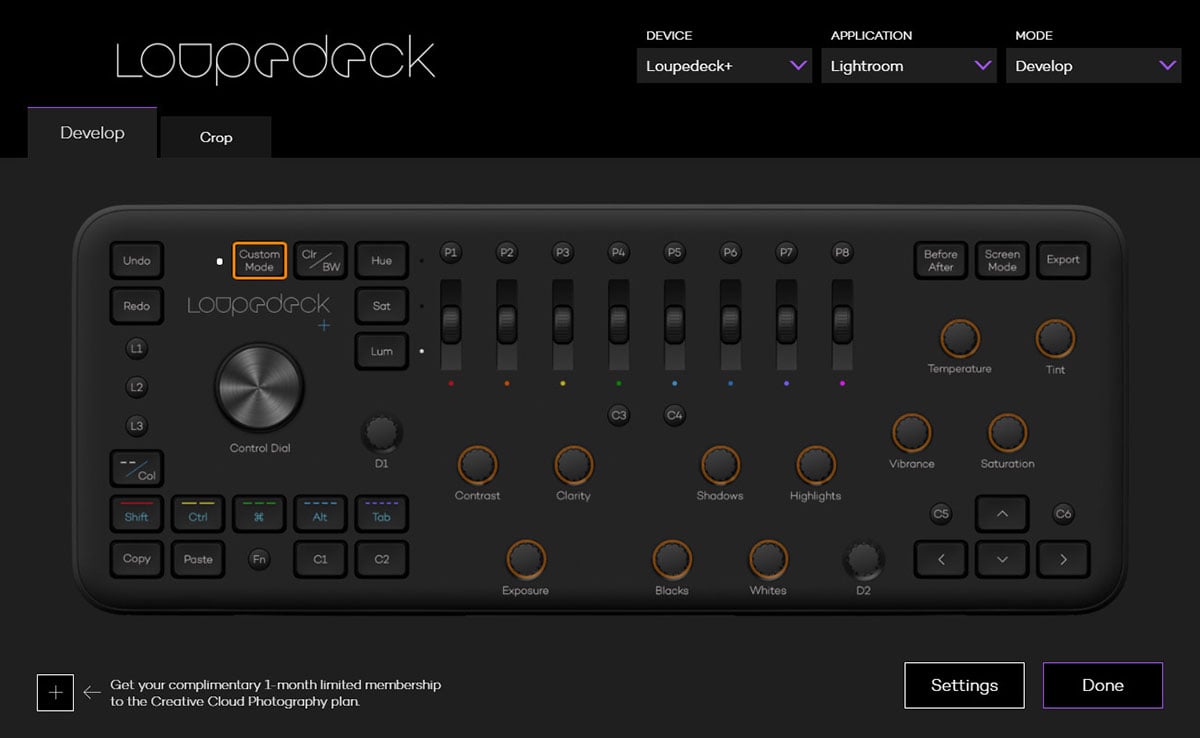Toggle the Hue mode key
1200x738 pixels.
coord(382,260)
